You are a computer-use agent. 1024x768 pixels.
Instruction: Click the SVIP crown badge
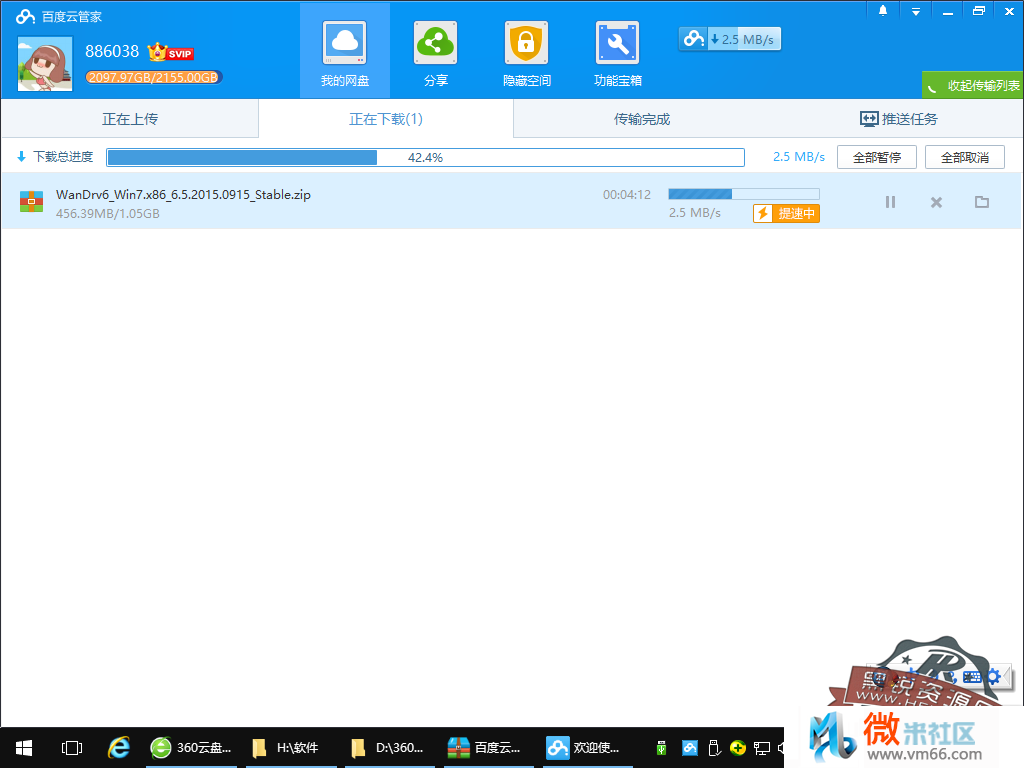pyautogui.click(x=170, y=52)
